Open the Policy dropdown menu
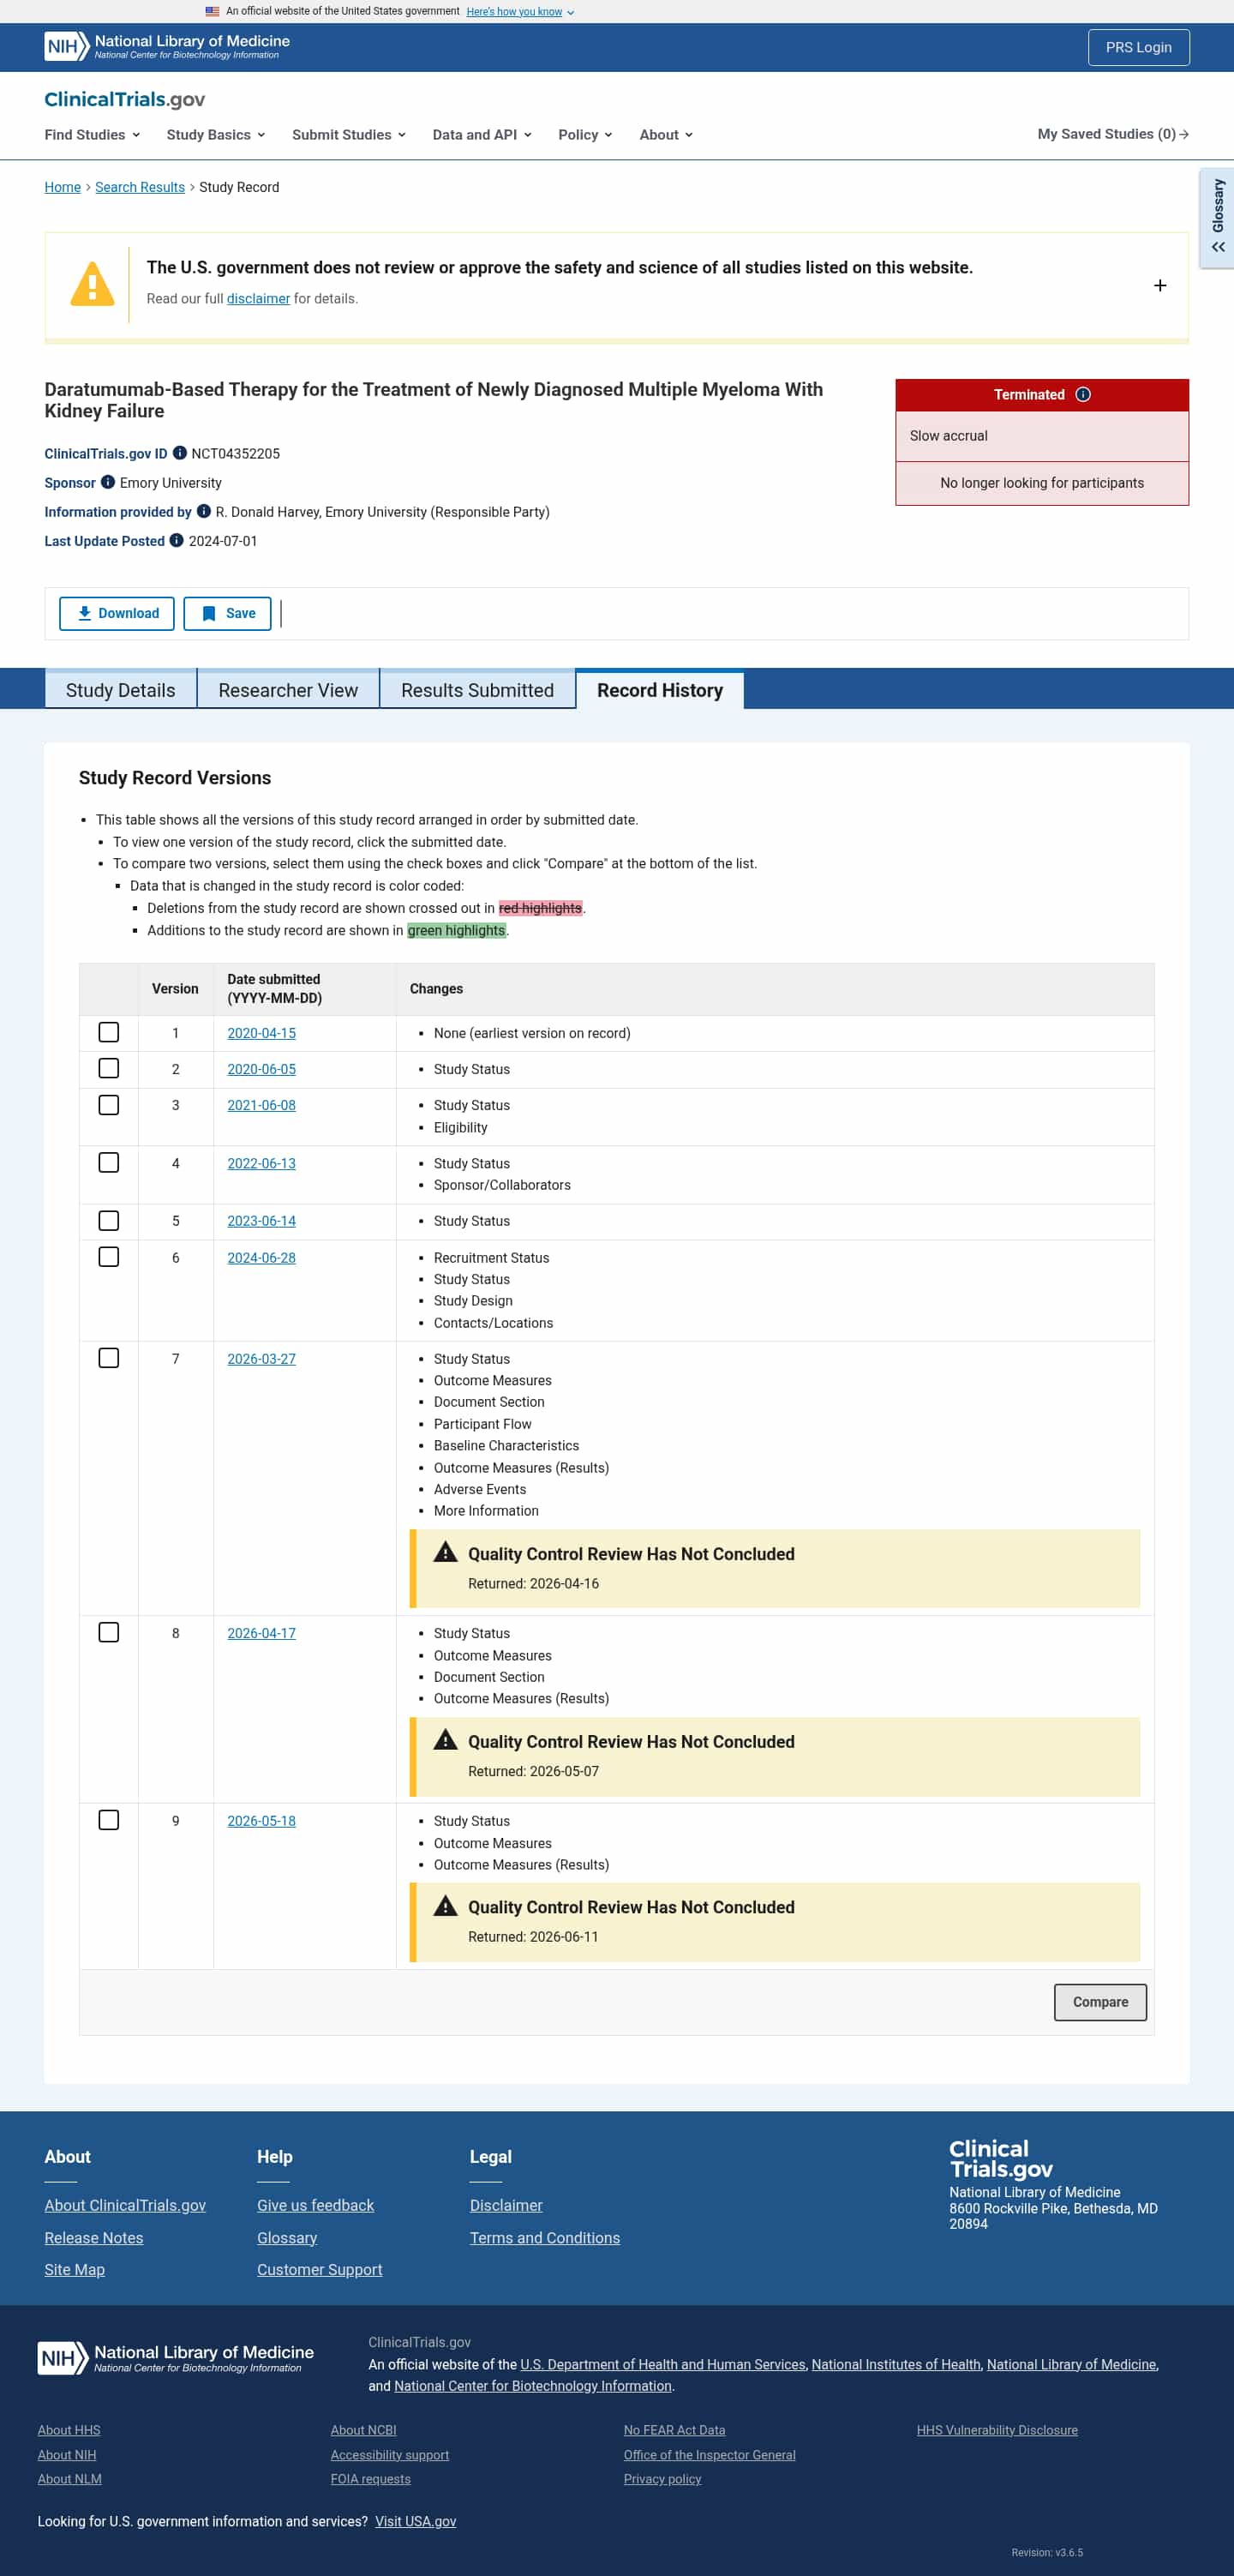This screenshot has height=2576, width=1234. [x=585, y=134]
